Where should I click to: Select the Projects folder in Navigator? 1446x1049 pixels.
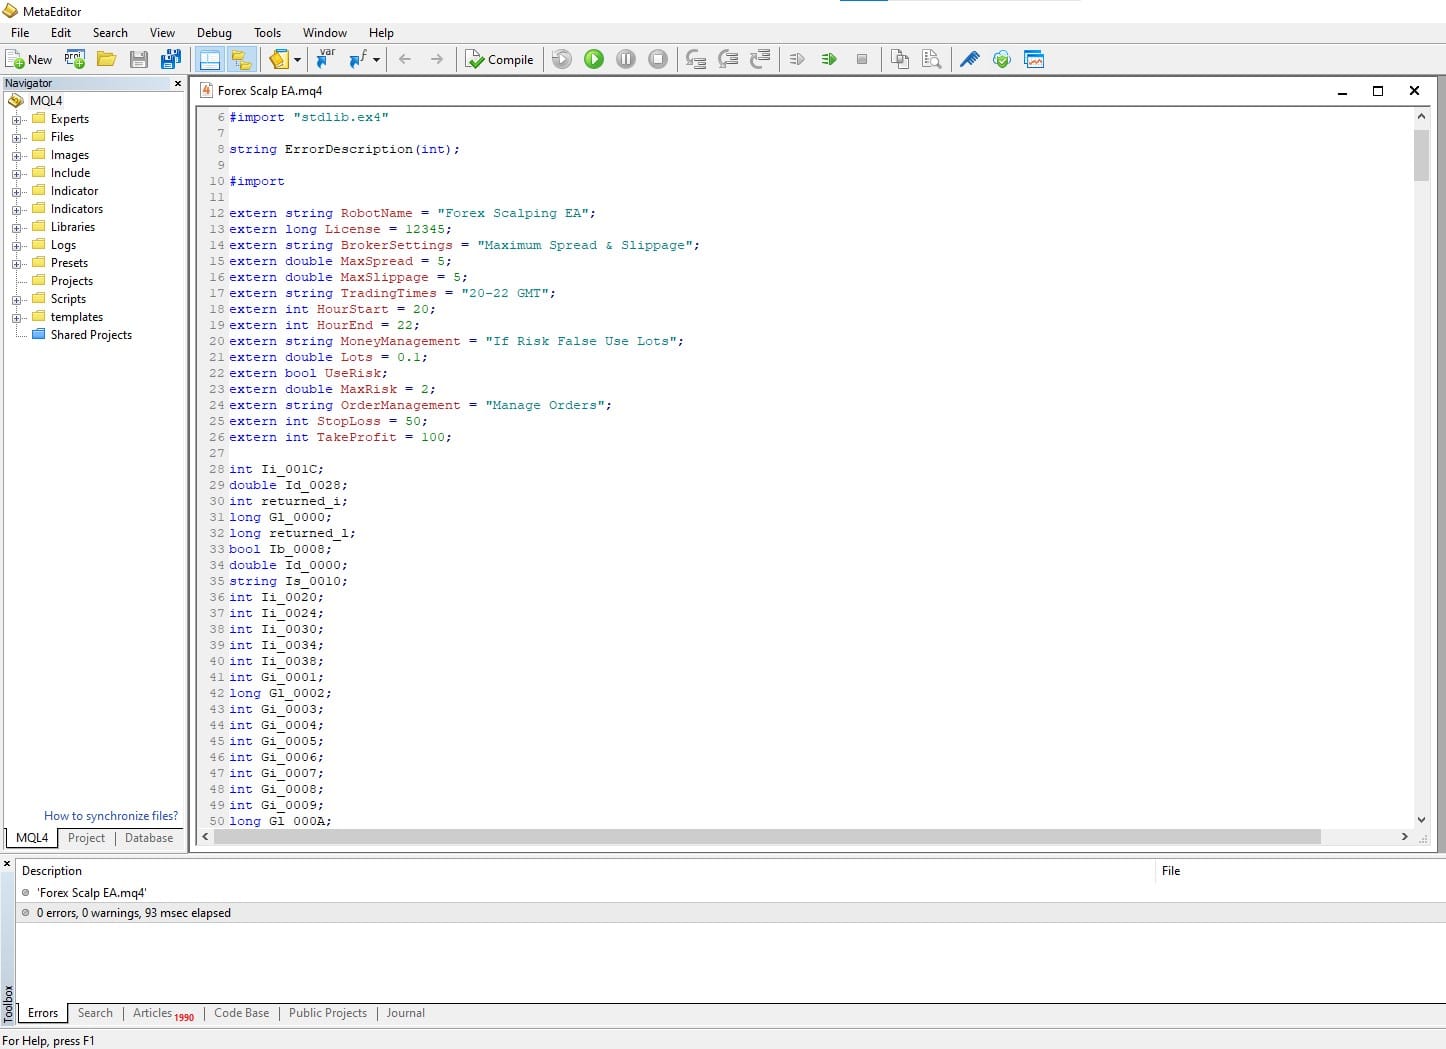(x=71, y=281)
